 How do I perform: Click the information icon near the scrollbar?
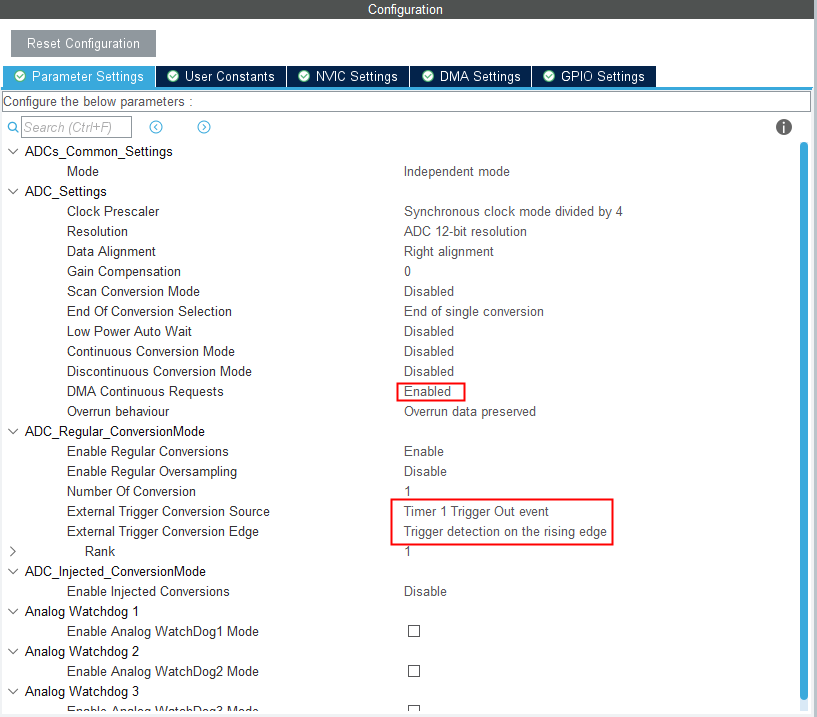[x=784, y=127]
